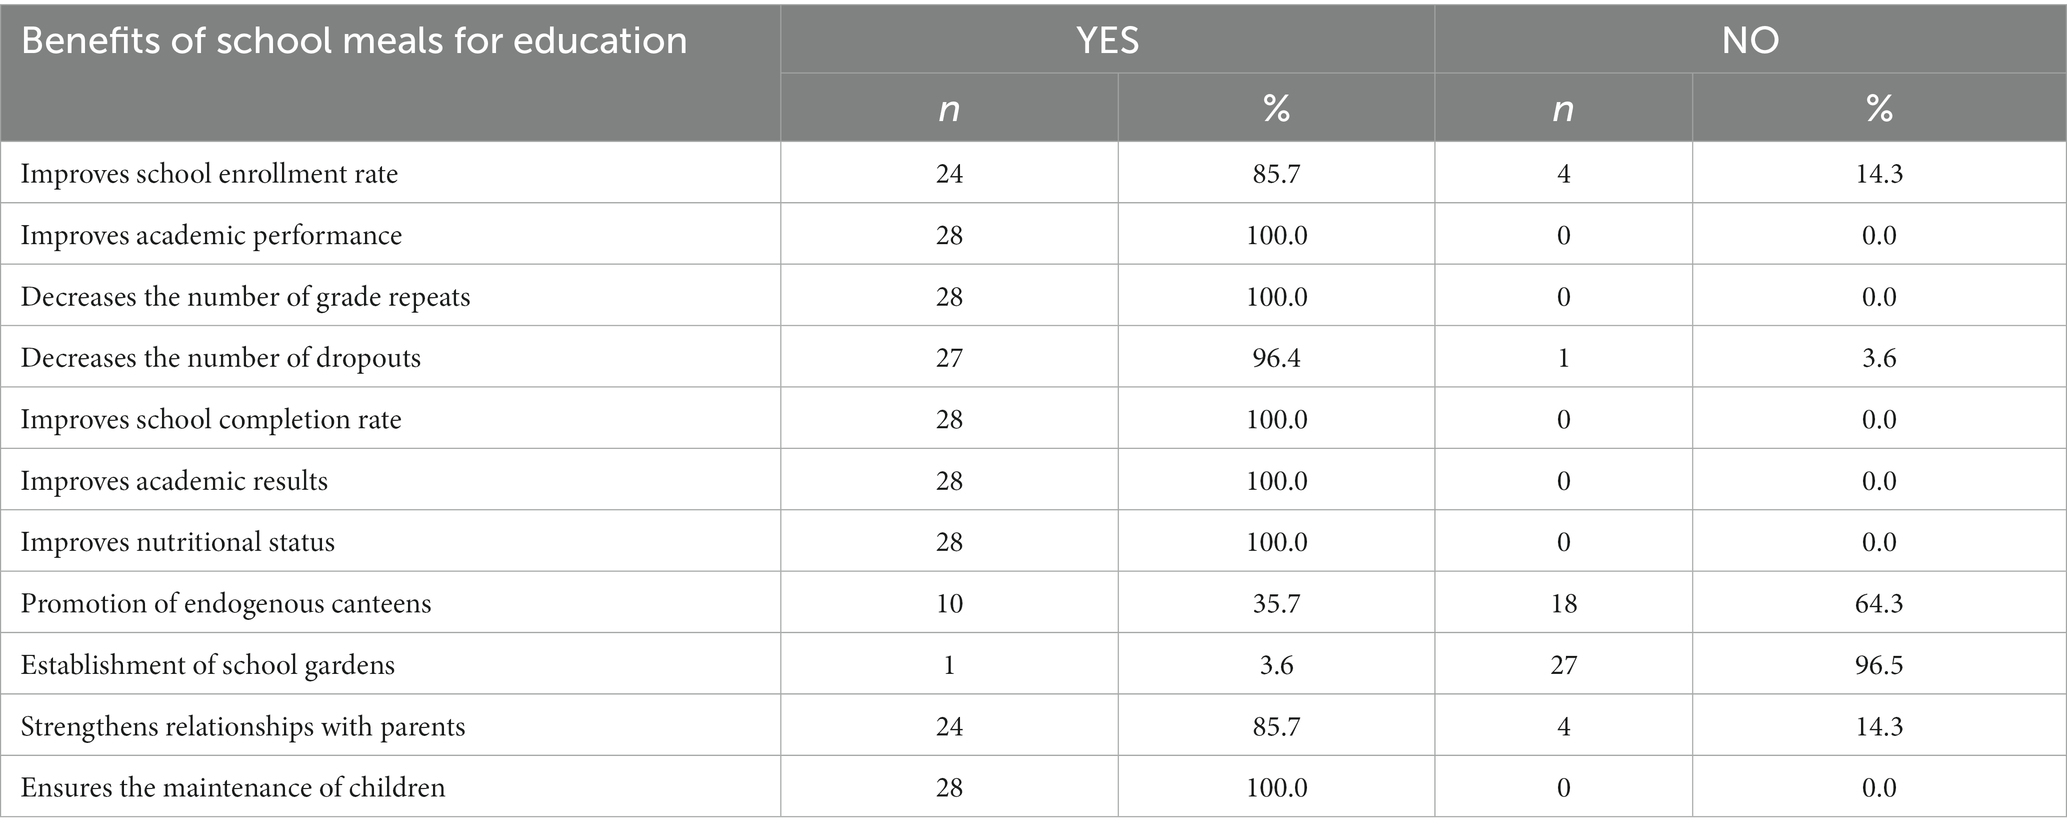Image resolution: width=2067 pixels, height=835 pixels.
Task: Select 'Improves school enrollment rate' row label
Action: click(209, 174)
